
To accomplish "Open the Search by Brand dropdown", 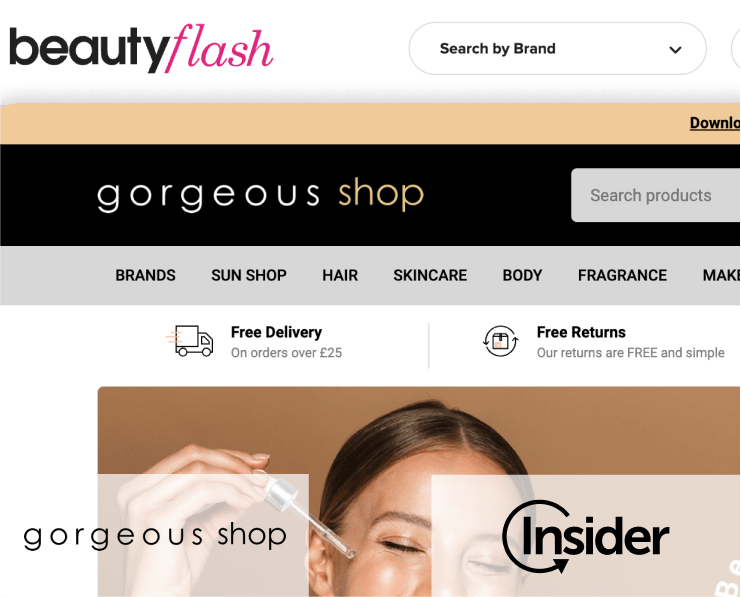I will pos(558,48).
